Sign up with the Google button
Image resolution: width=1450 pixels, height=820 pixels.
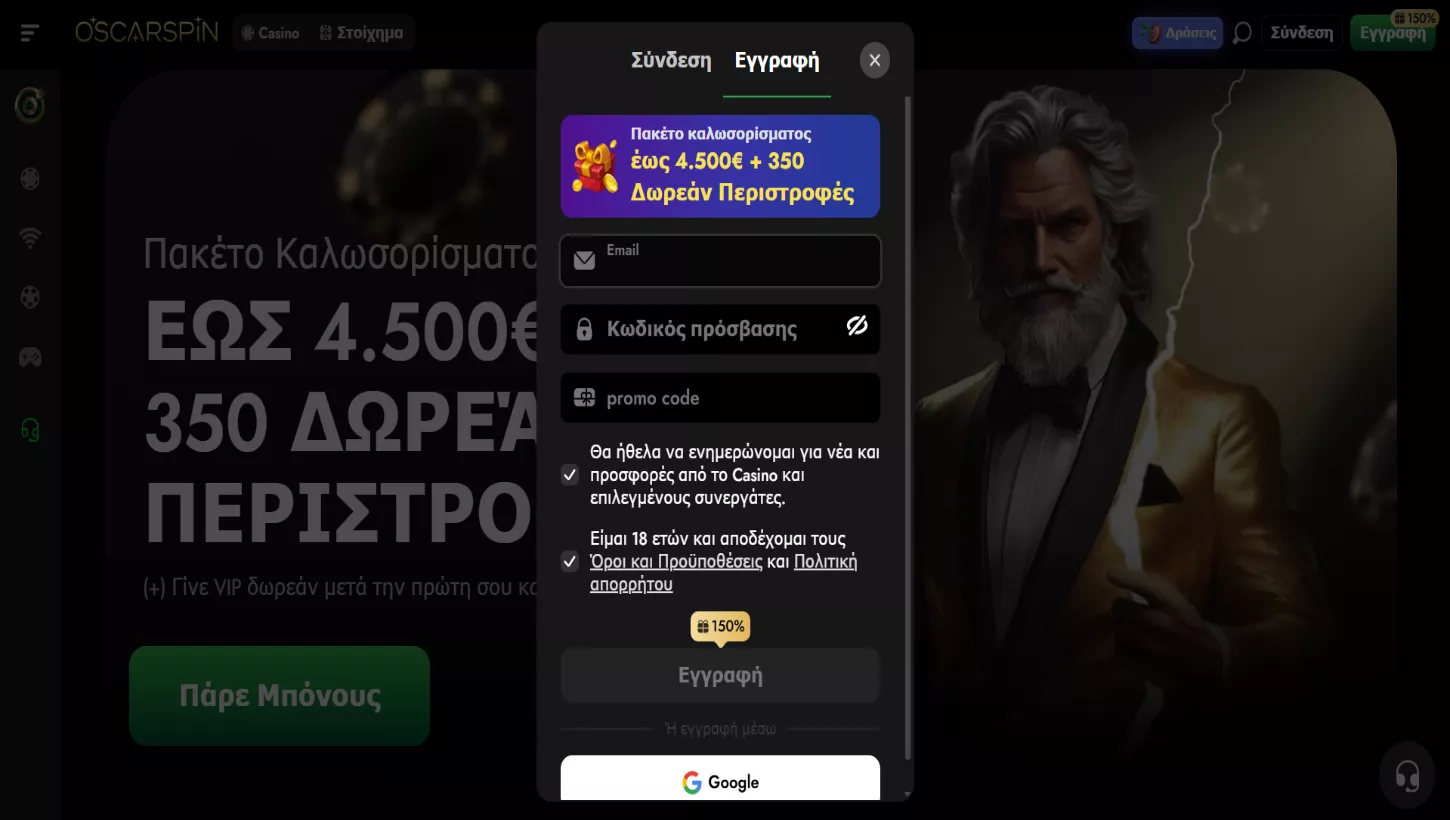720,782
